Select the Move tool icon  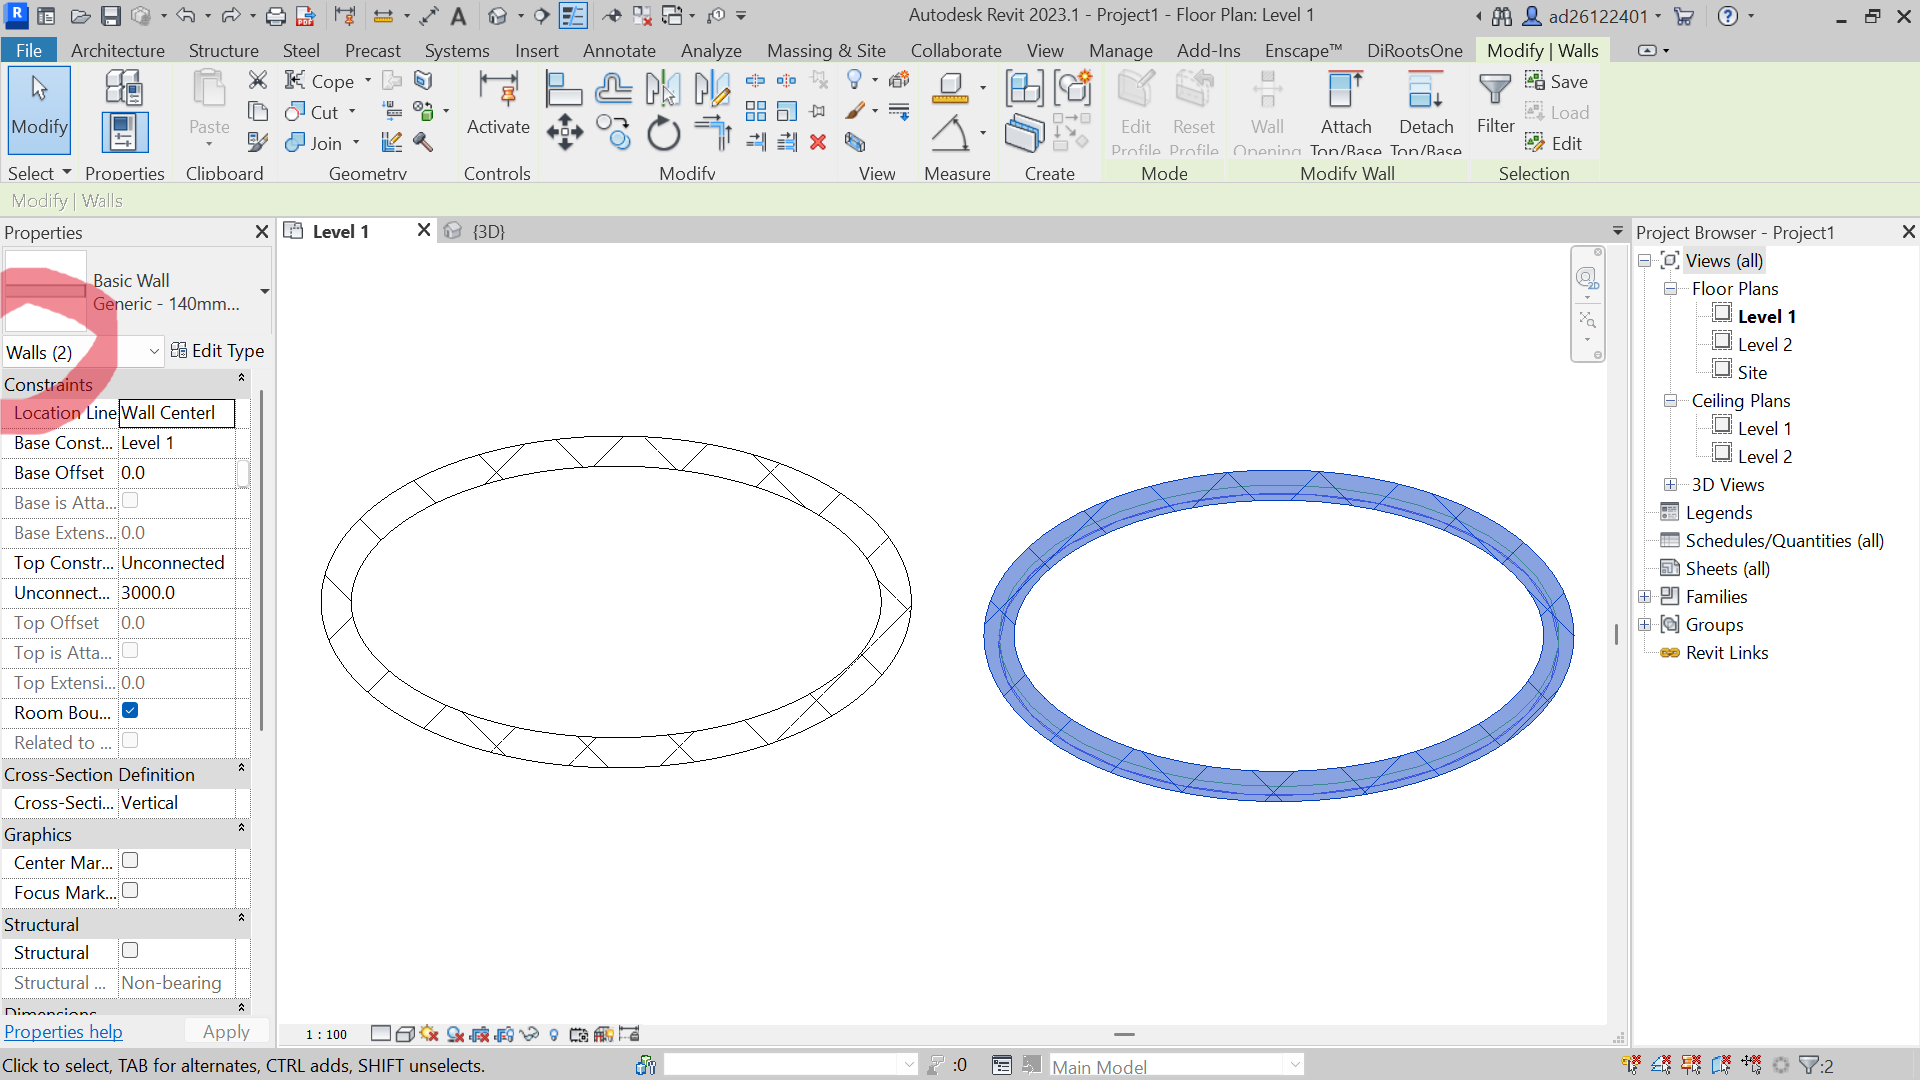(565, 132)
